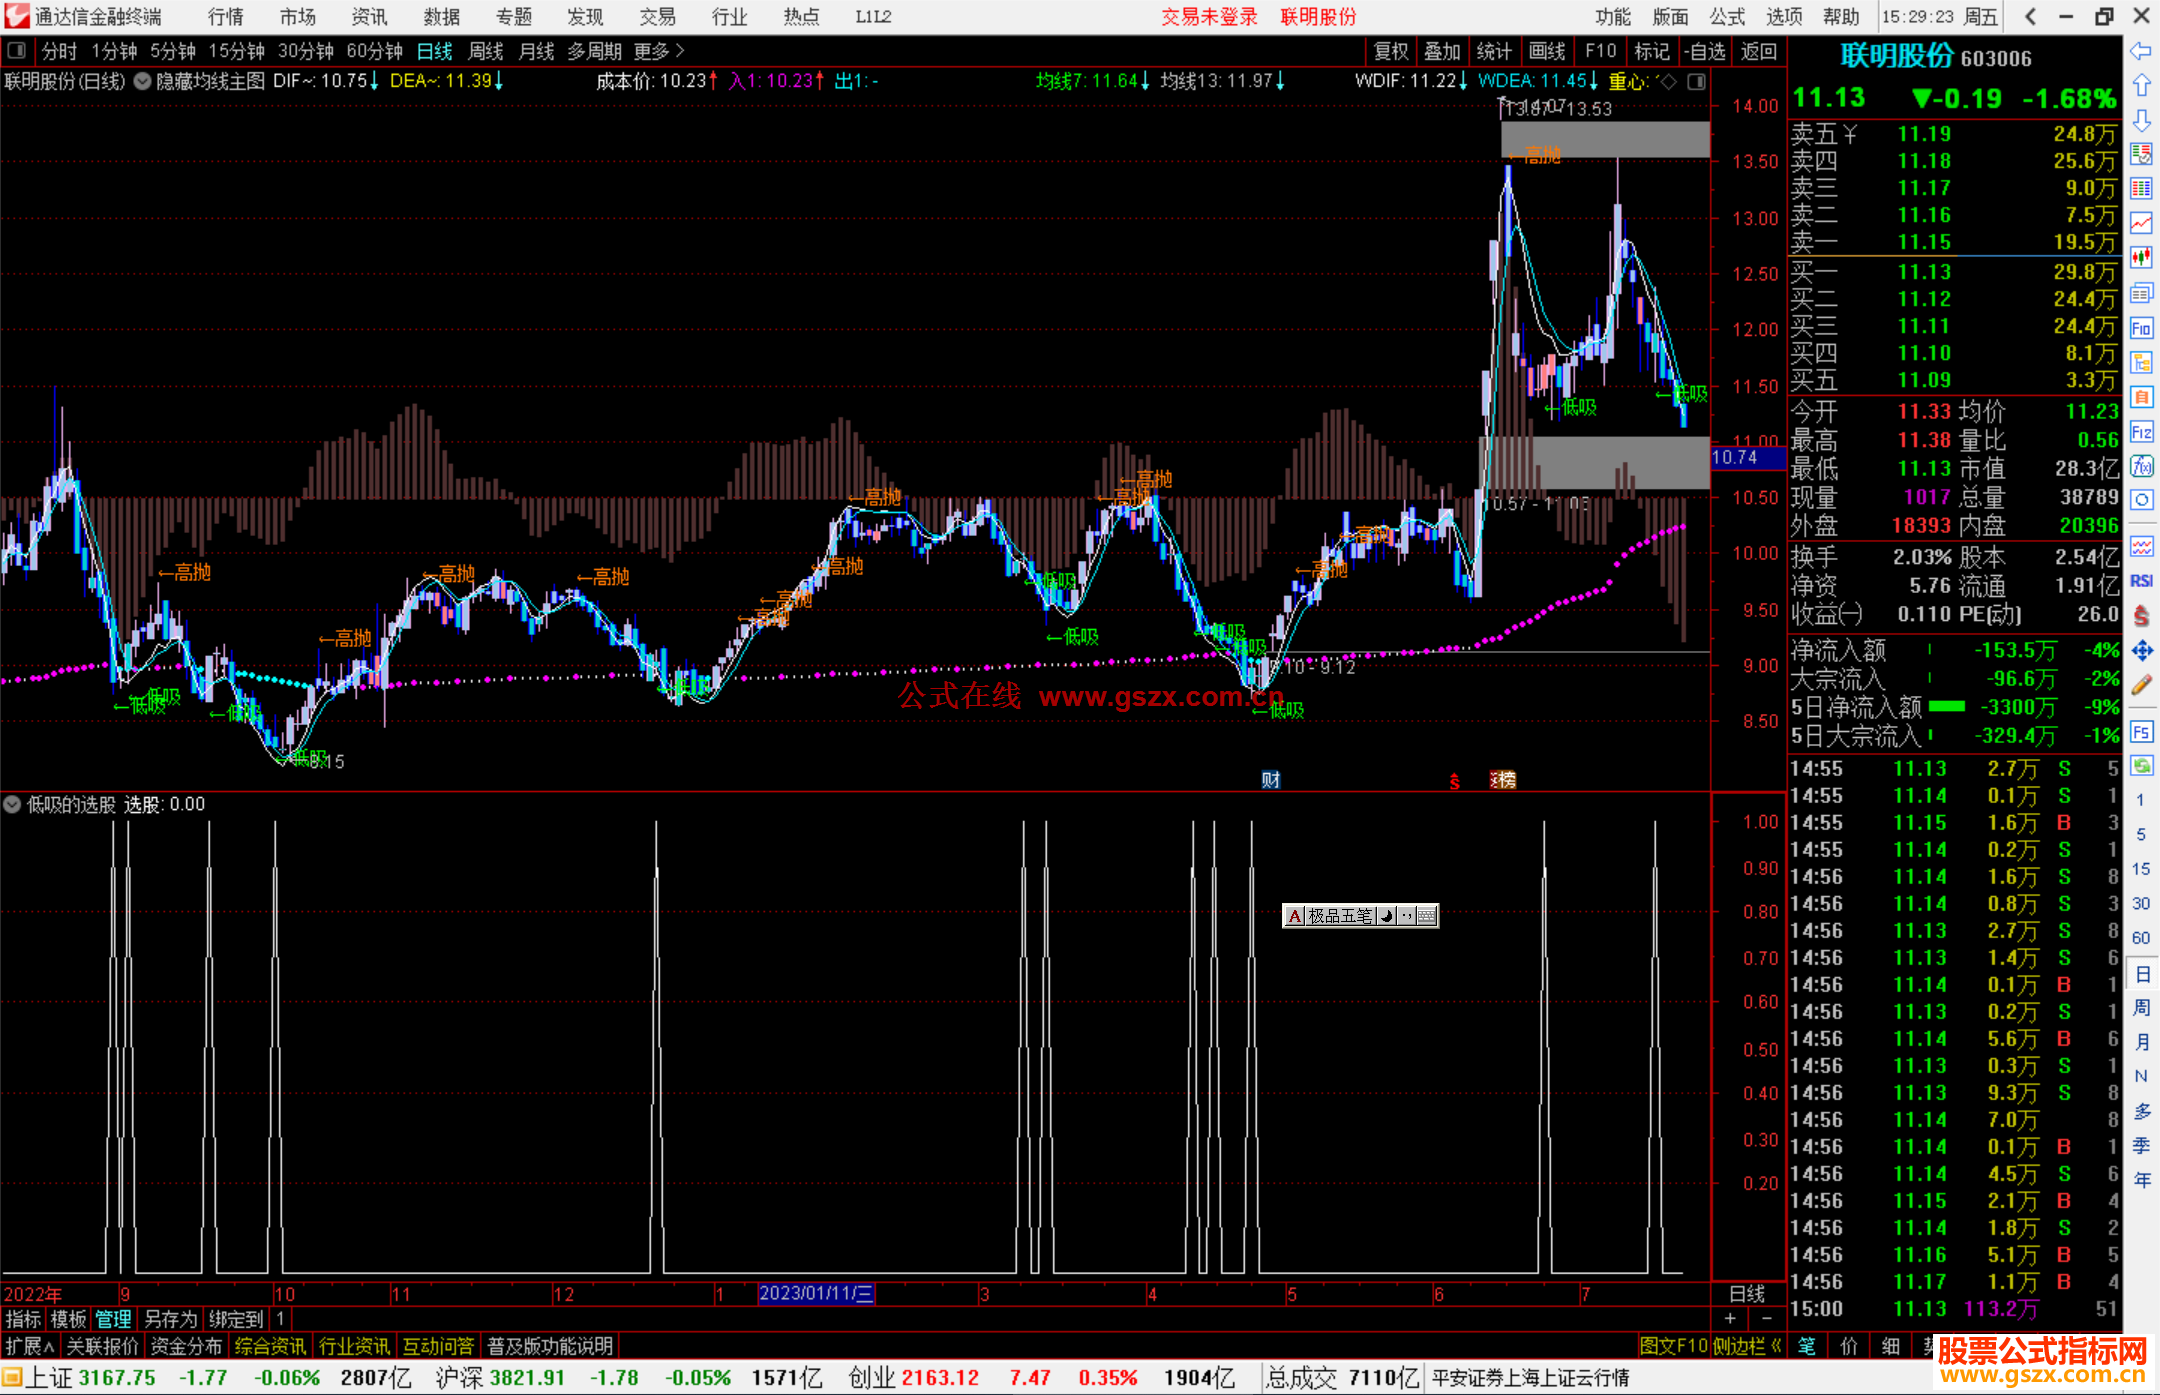The width and height of the screenshot is (2160, 1395).
Task: Click the 另存为 button below the chart
Action: click(x=170, y=1319)
